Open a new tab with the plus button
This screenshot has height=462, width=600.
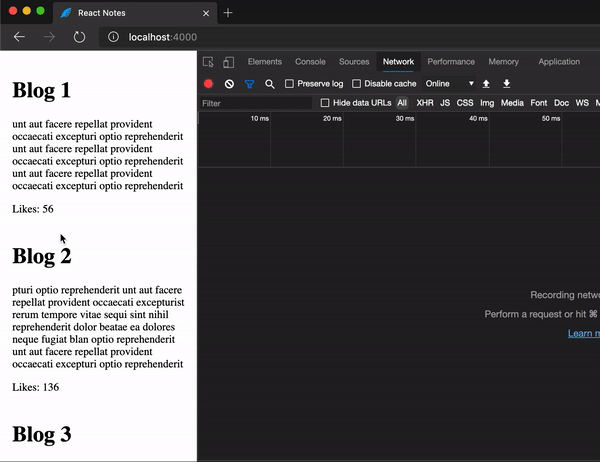pos(228,13)
